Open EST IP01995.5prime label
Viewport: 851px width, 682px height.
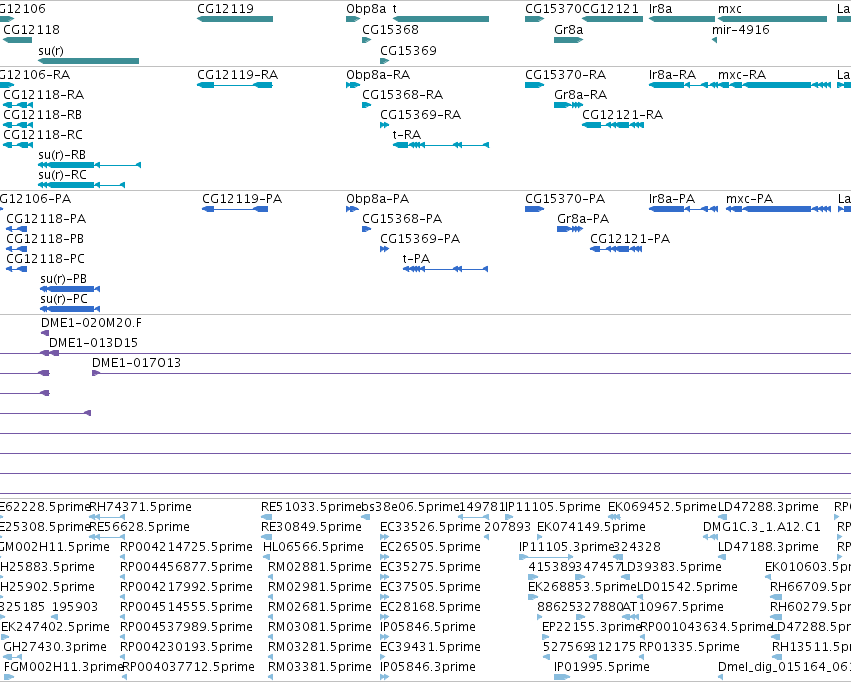[601, 667]
